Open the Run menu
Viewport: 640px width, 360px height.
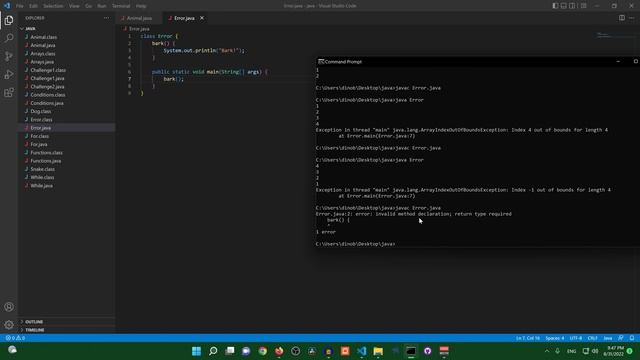(102, 6)
